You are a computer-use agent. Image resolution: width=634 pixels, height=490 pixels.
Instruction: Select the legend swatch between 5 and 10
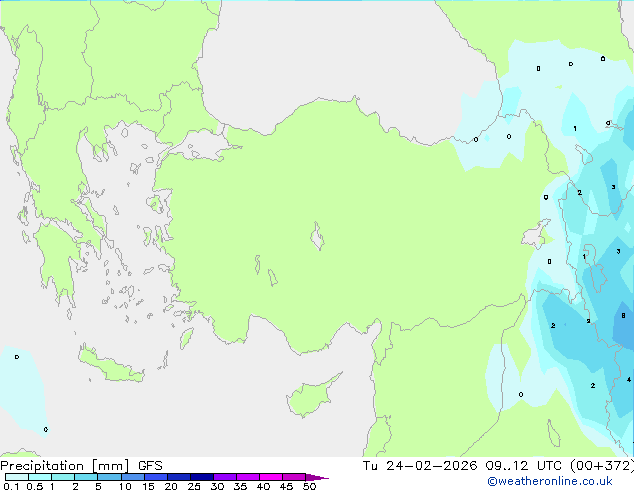[x=109, y=477]
